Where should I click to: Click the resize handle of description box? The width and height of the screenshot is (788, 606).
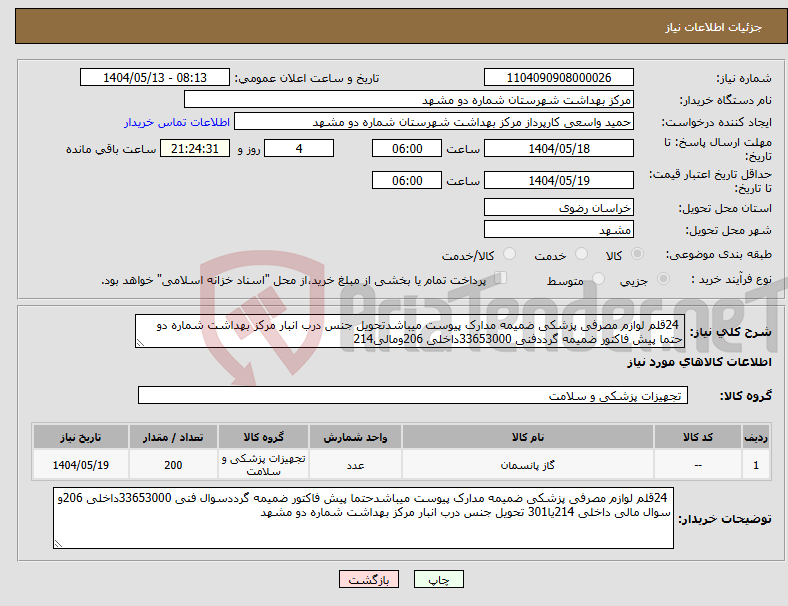point(140,343)
